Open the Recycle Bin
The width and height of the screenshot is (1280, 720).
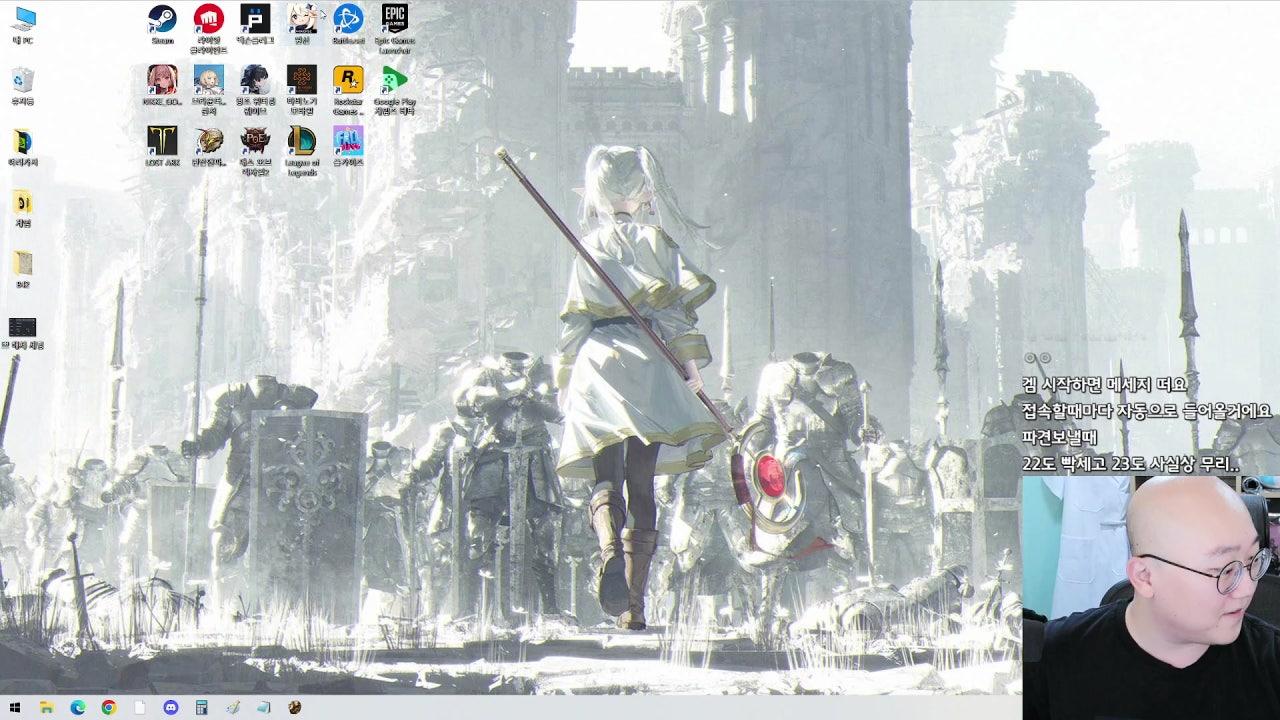pyautogui.click(x=22, y=86)
